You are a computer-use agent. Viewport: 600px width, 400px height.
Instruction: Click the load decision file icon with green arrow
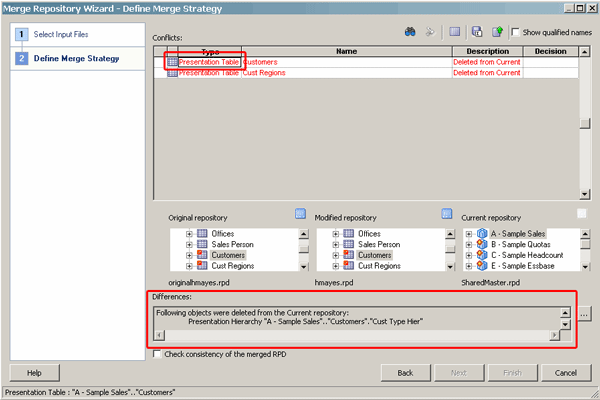click(x=497, y=32)
